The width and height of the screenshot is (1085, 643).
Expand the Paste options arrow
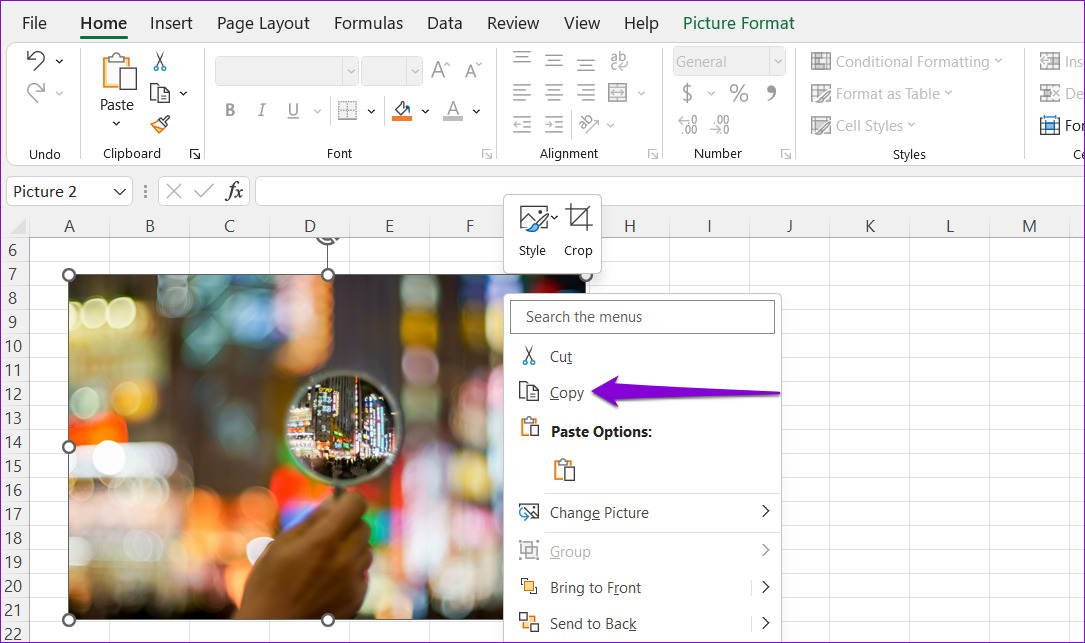tap(116, 123)
